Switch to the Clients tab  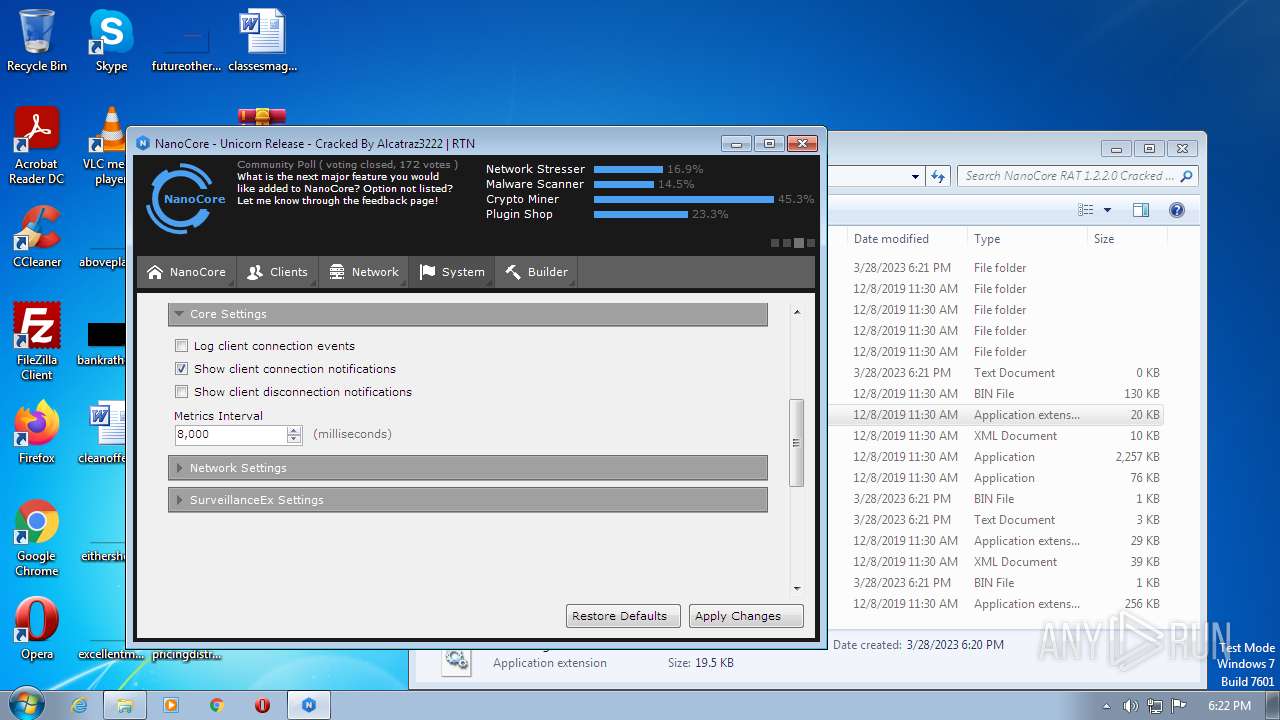click(277, 272)
